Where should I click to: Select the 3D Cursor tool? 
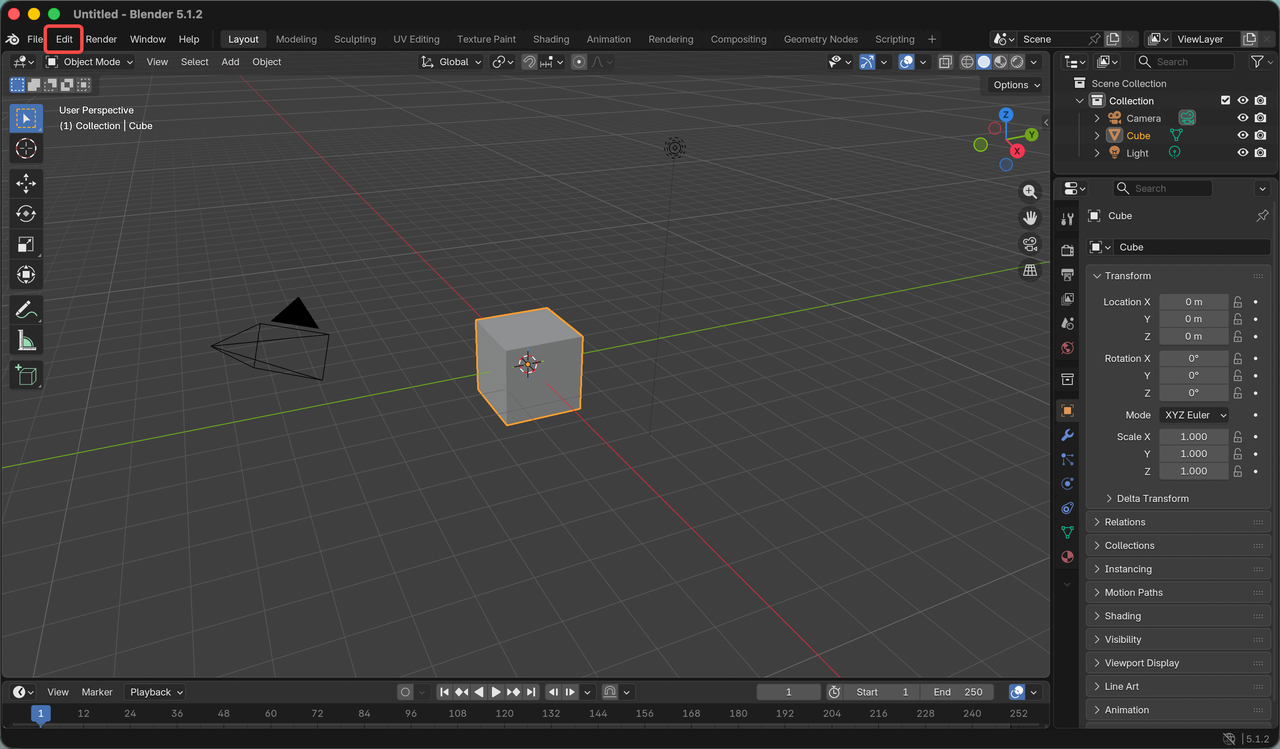pyautogui.click(x=26, y=149)
